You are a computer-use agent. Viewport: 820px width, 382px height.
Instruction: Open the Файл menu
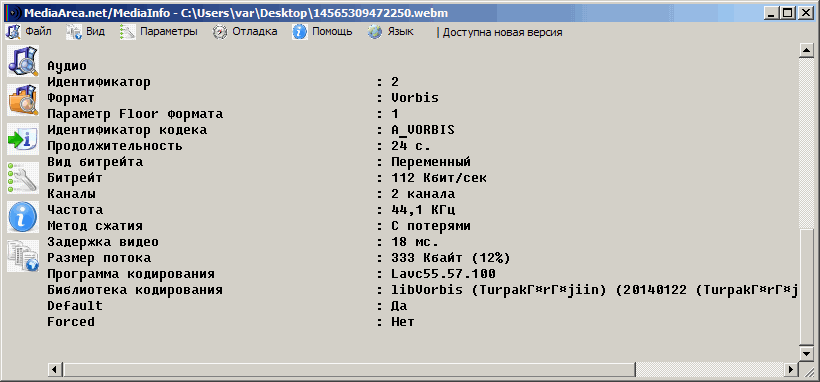tap(29, 32)
